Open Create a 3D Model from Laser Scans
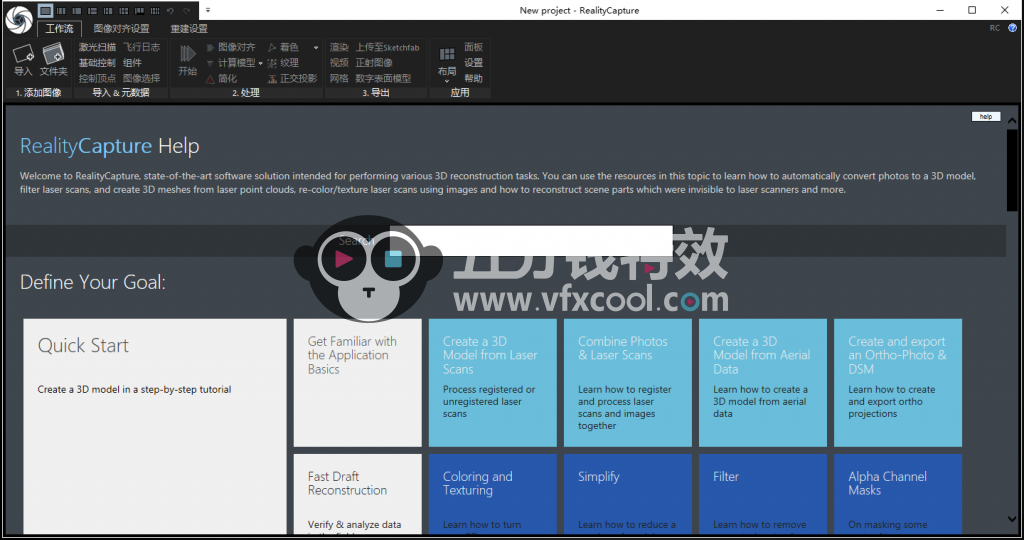This screenshot has height=540, width=1024. pos(492,383)
